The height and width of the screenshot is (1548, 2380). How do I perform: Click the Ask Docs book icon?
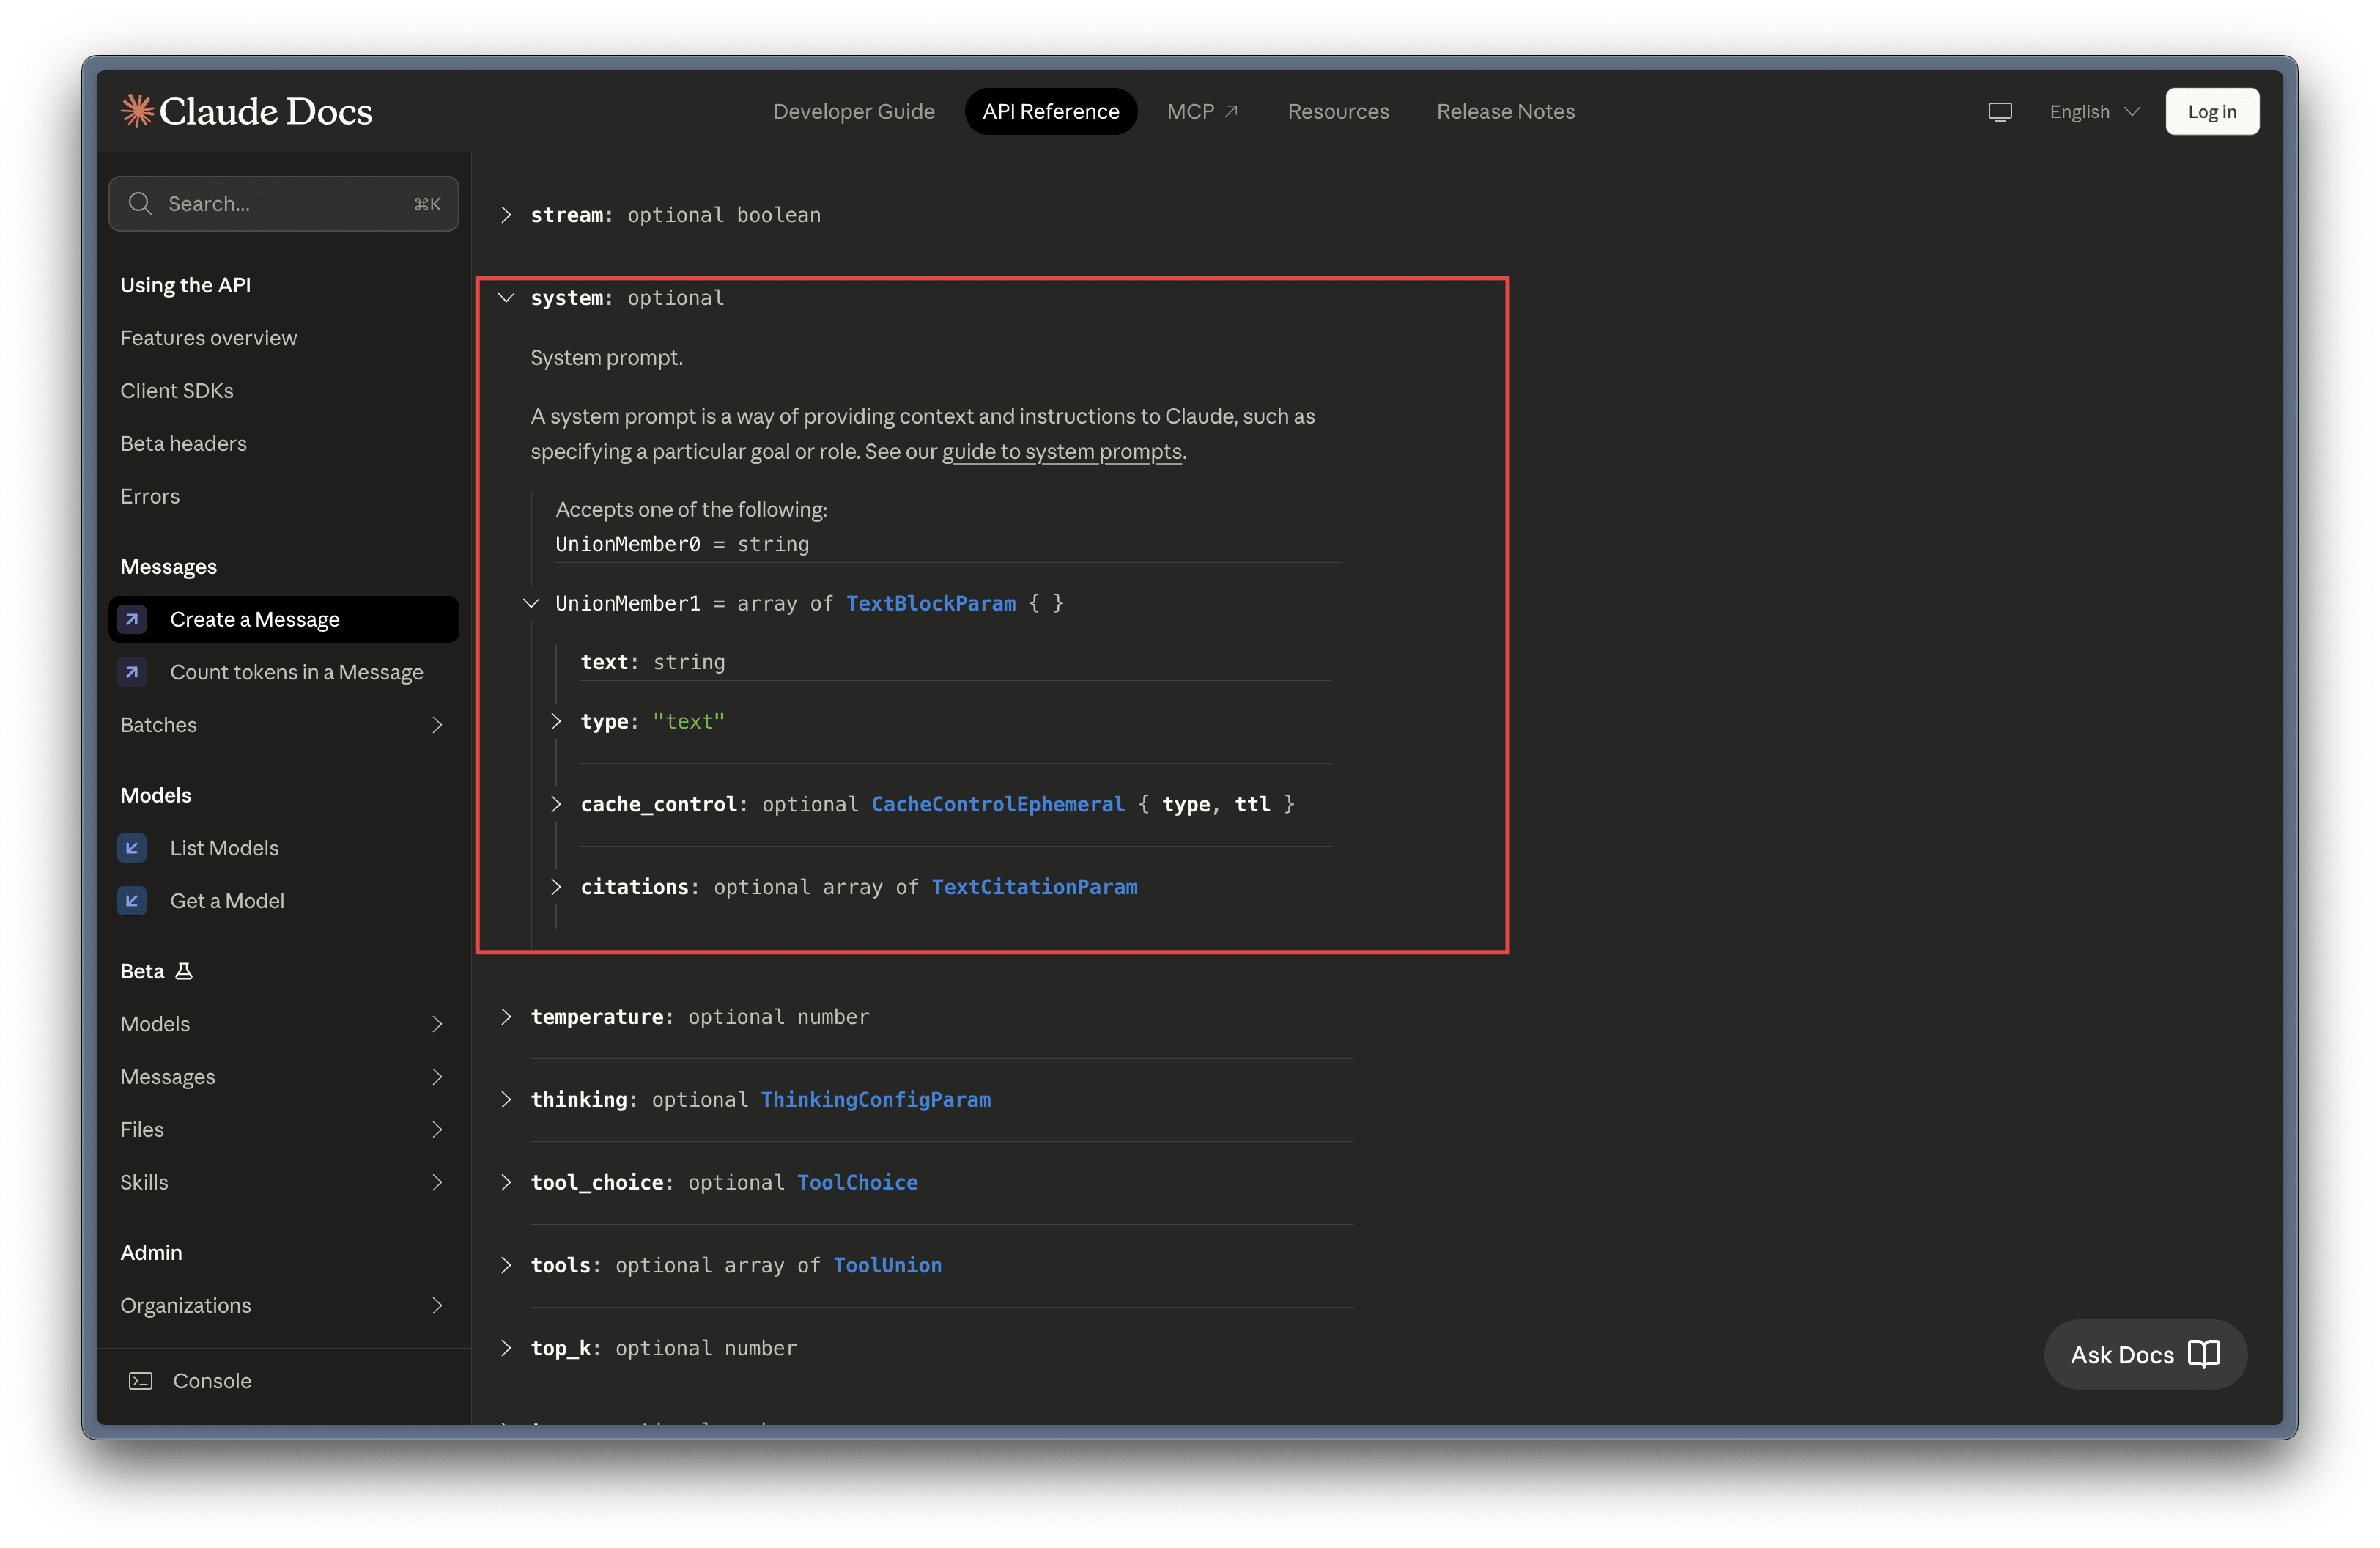(2204, 1354)
